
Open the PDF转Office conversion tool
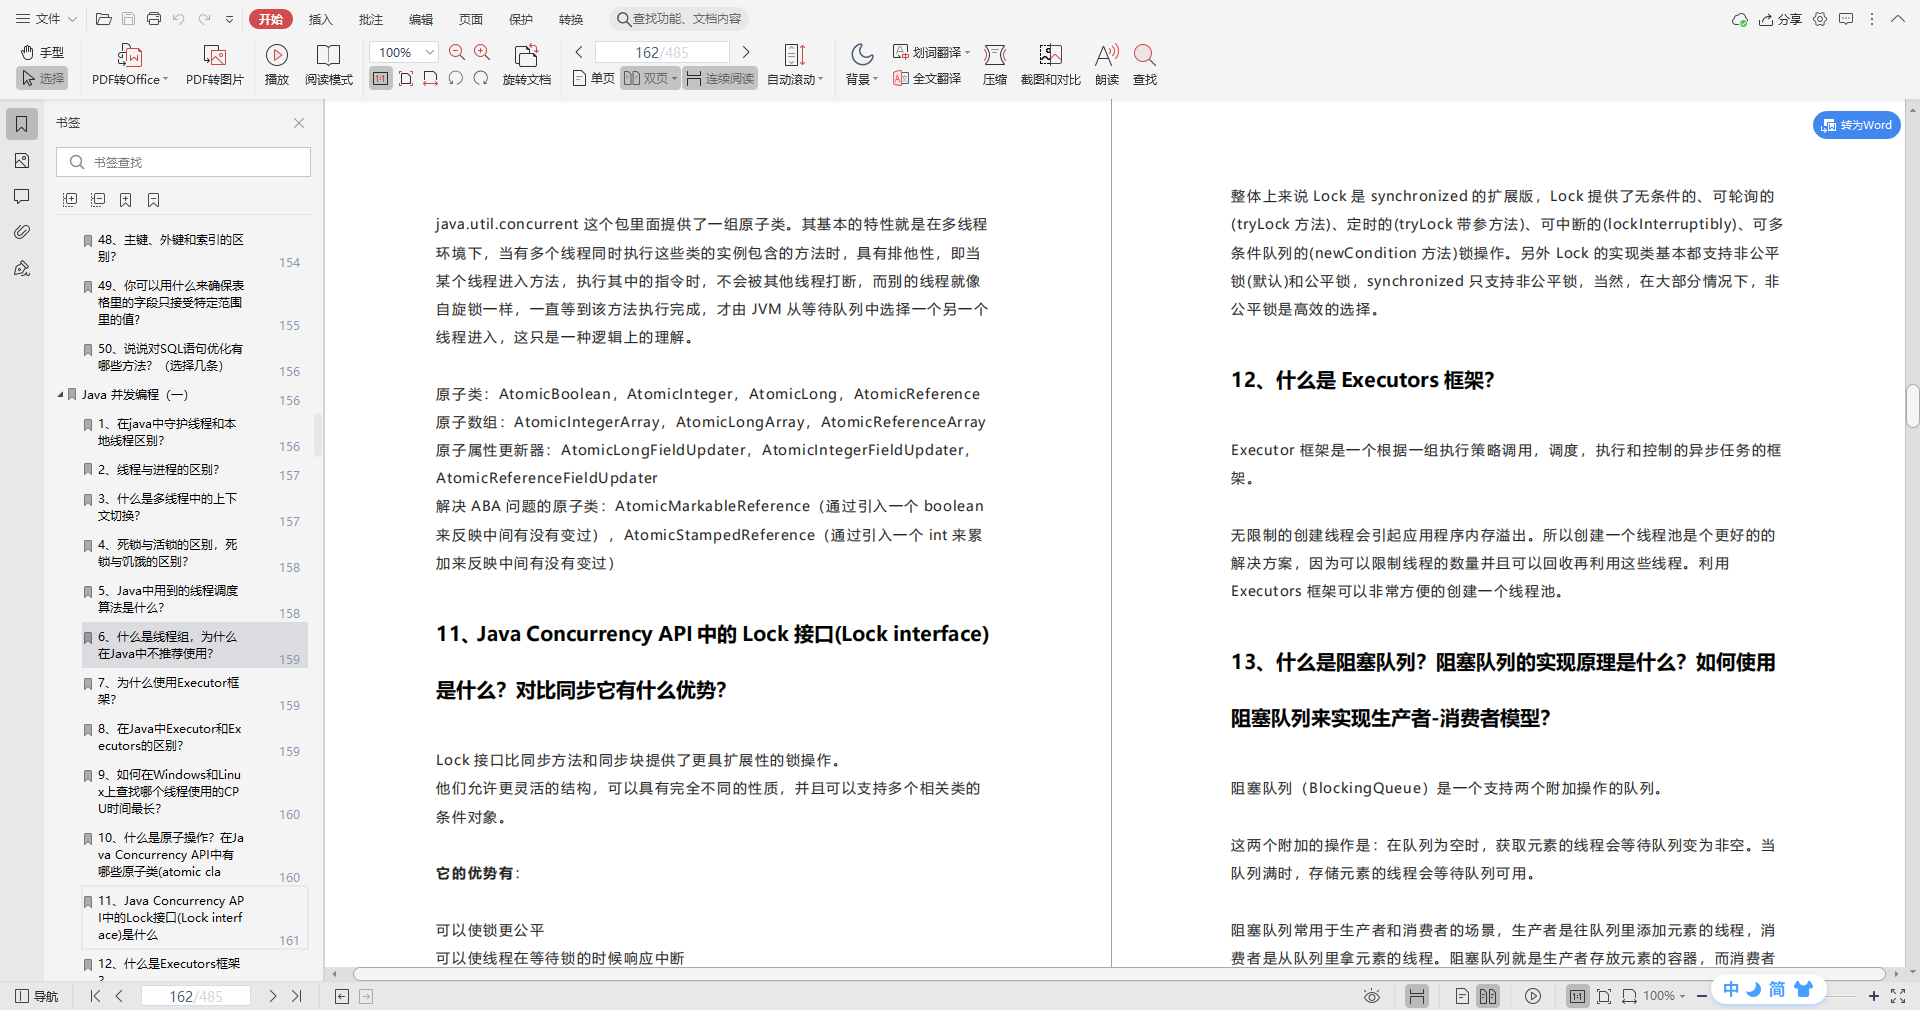(130, 65)
